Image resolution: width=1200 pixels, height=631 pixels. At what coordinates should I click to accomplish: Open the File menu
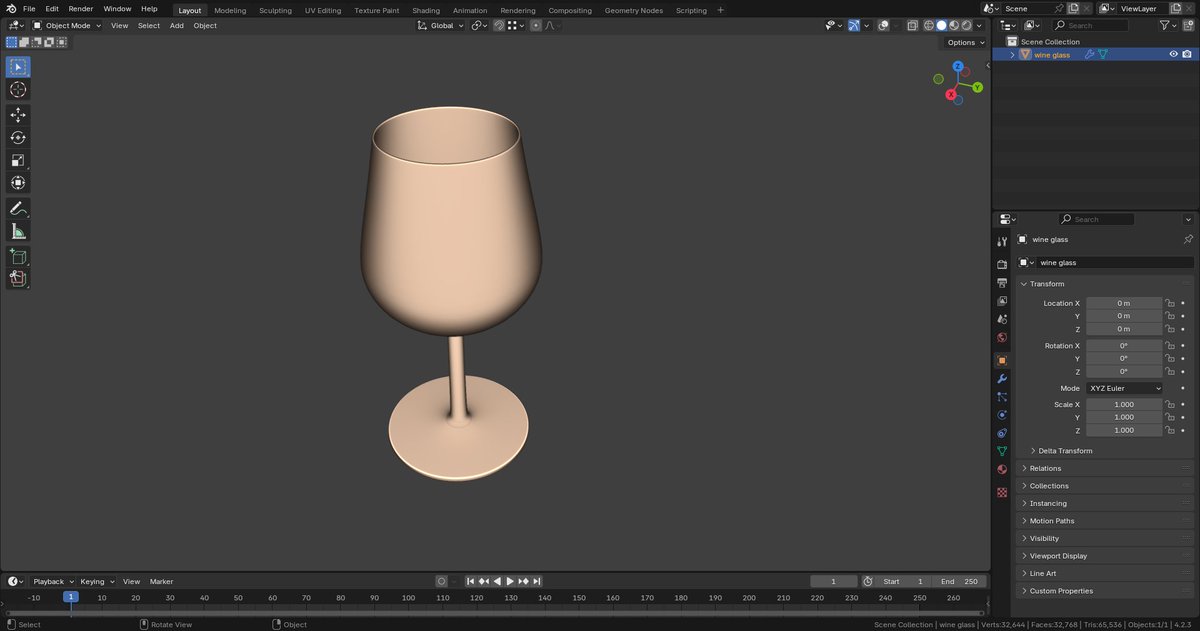pos(29,9)
